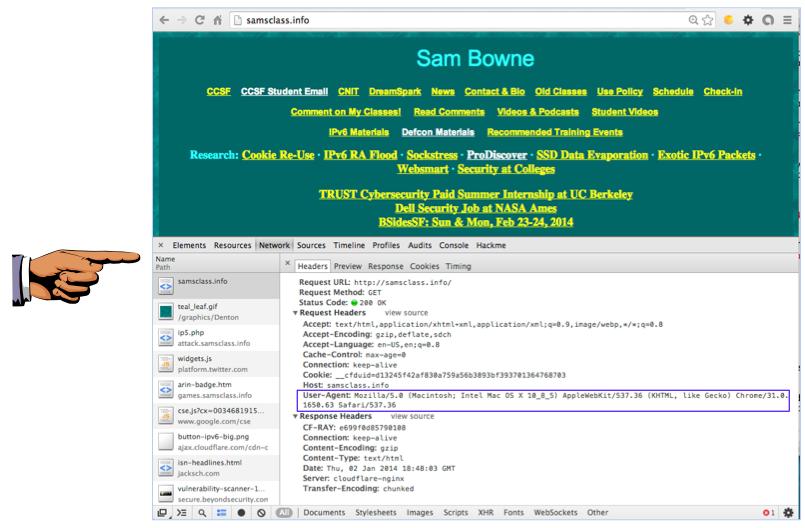
Task: Toggle DevTools dock-side button
Action: pyautogui.click(x=162, y=513)
